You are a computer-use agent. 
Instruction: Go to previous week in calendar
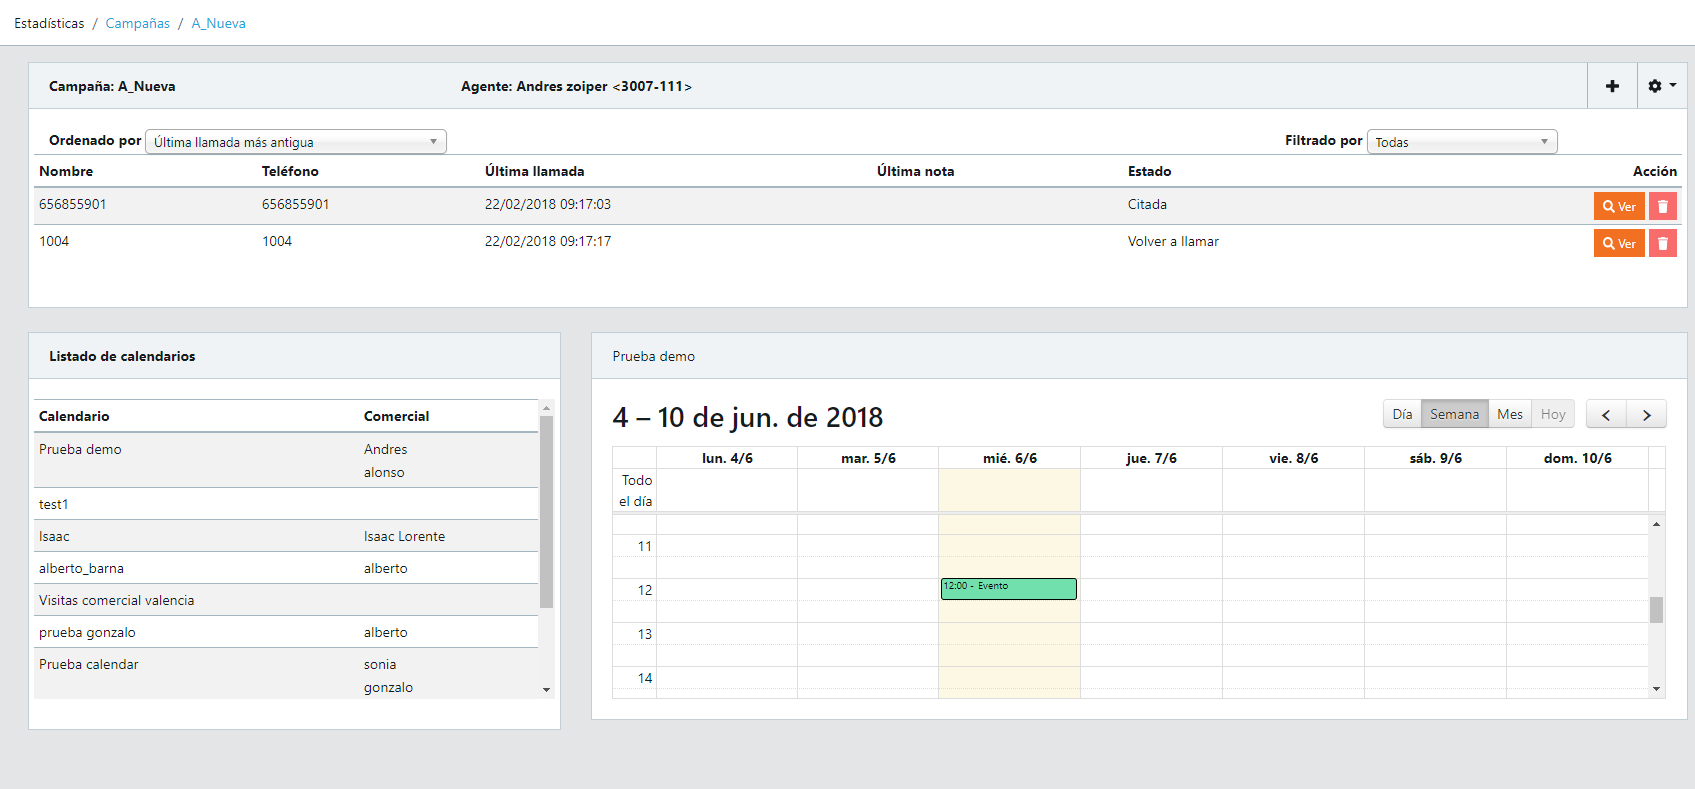(x=1606, y=414)
